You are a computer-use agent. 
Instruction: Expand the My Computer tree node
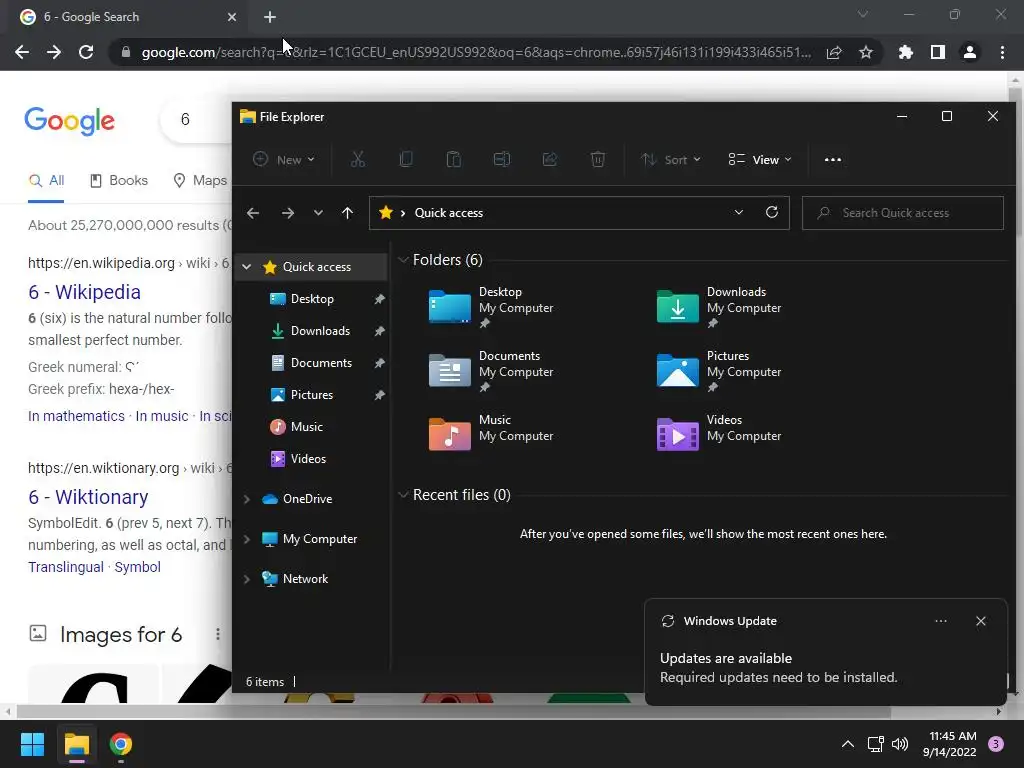click(x=247, y=539)
